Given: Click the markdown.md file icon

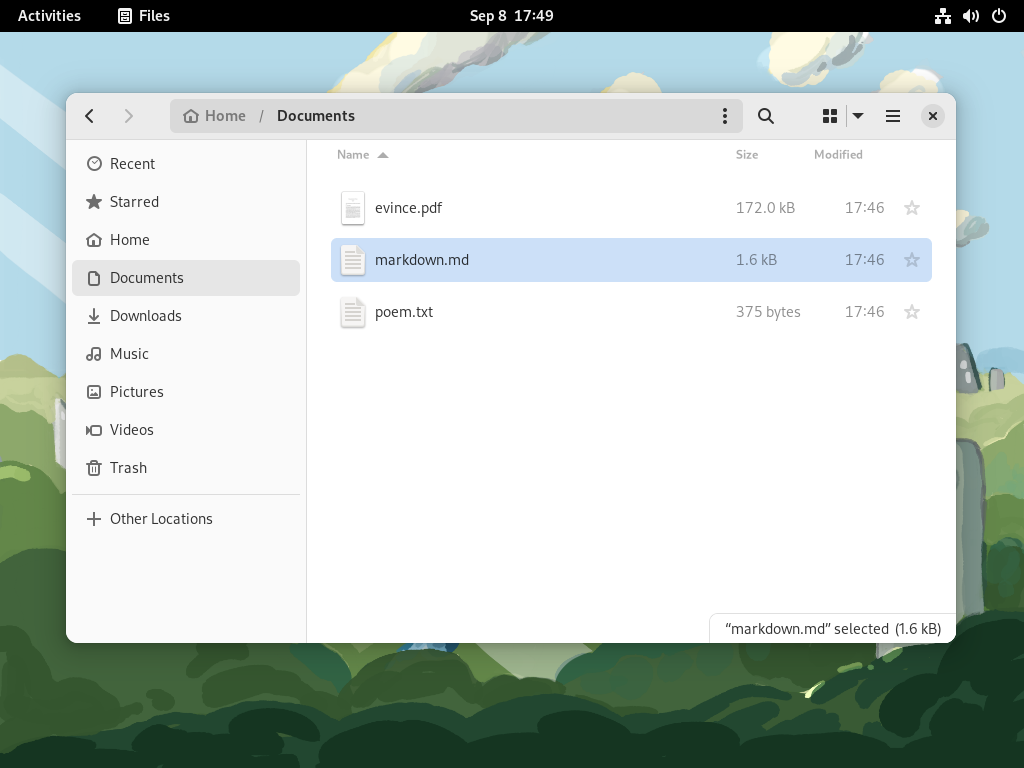Looking at the screenshot, I should coord(353,260).
